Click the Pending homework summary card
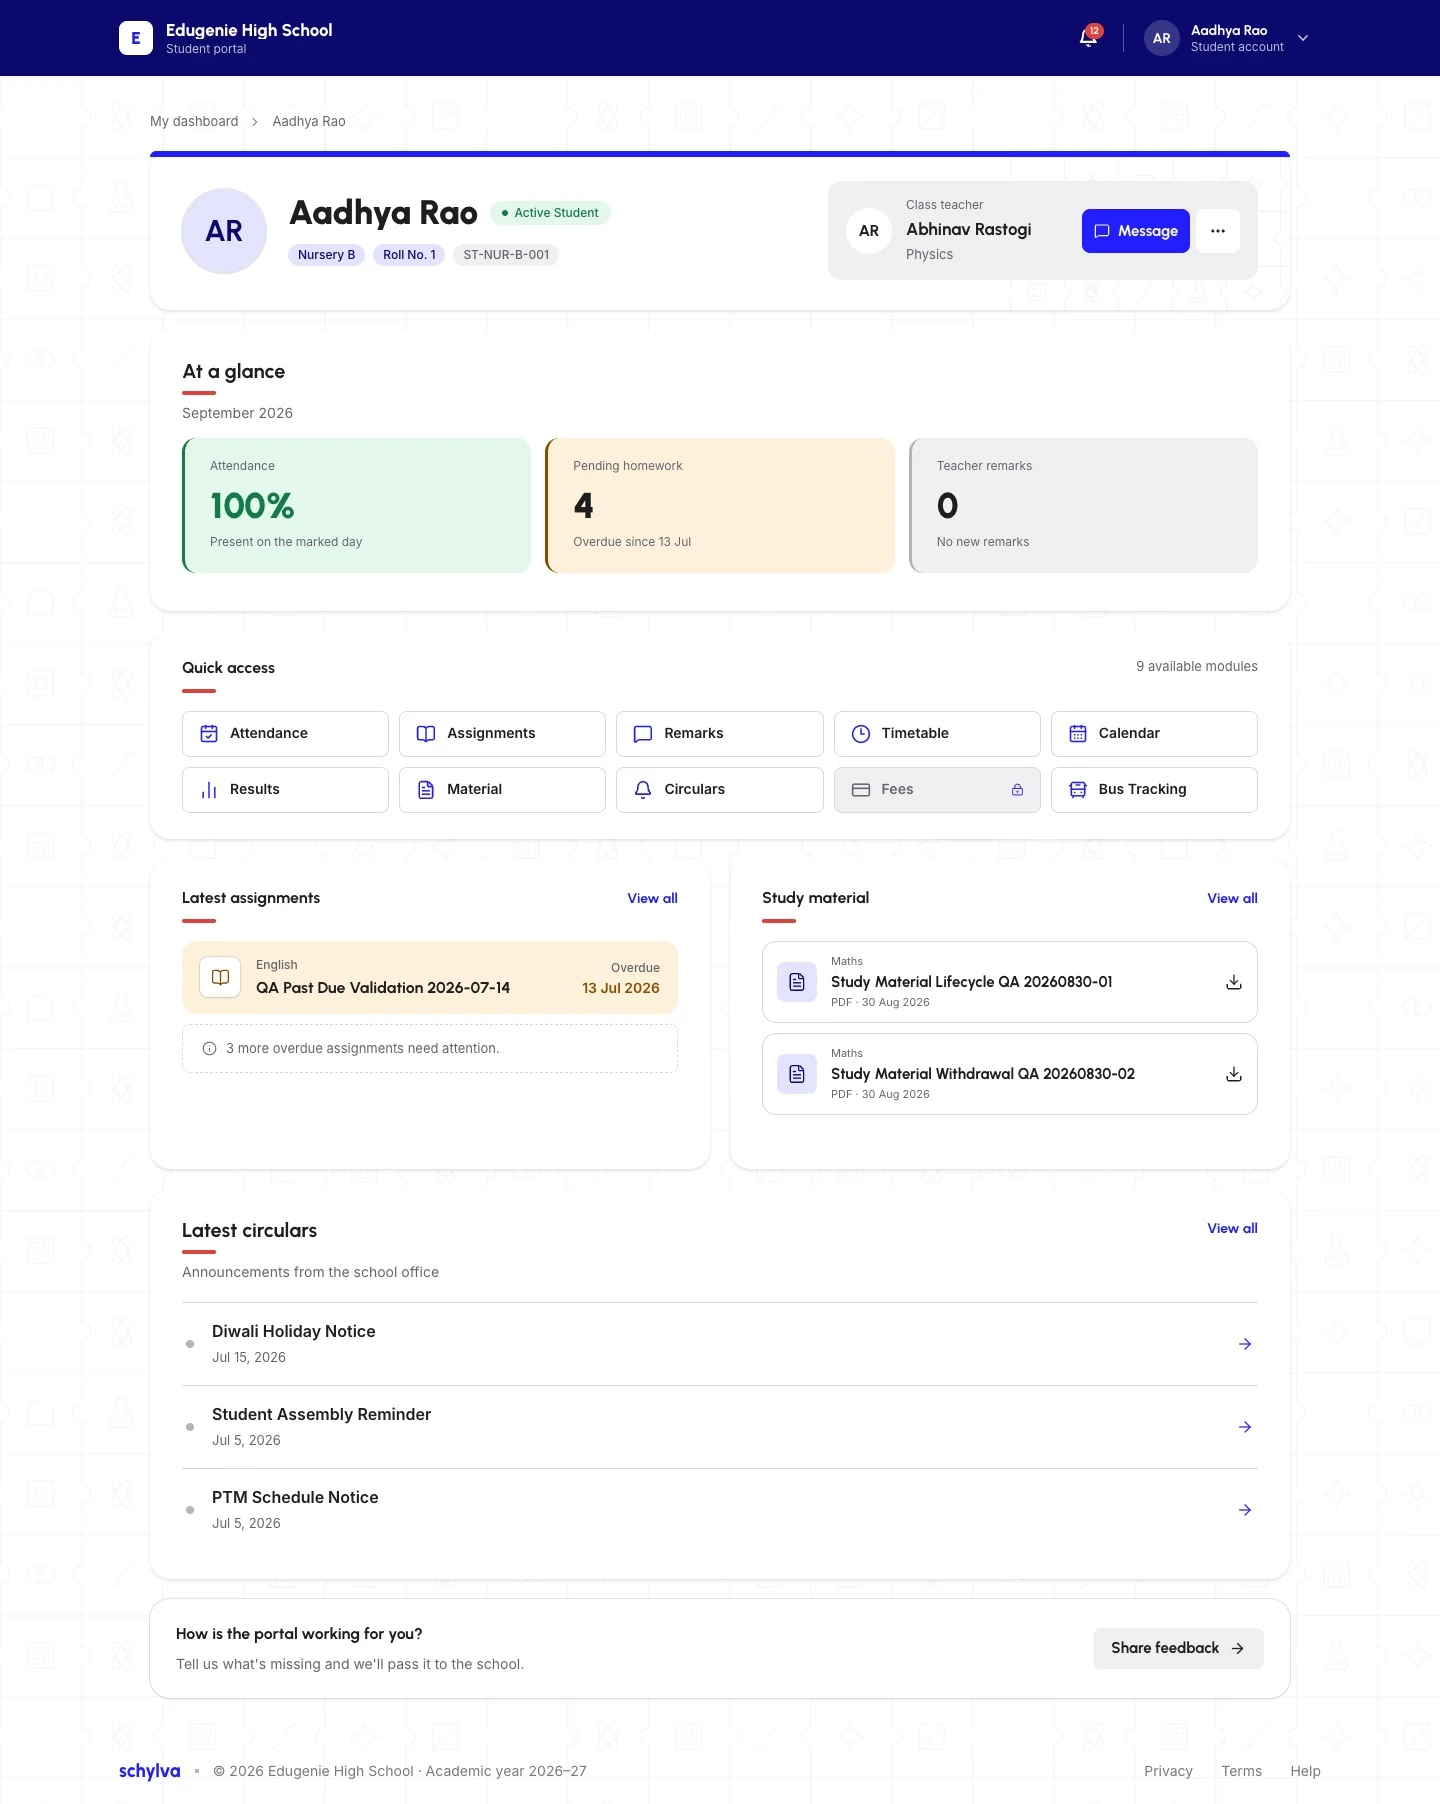The image size is (1440, 1804). click(x=720, y=505)
